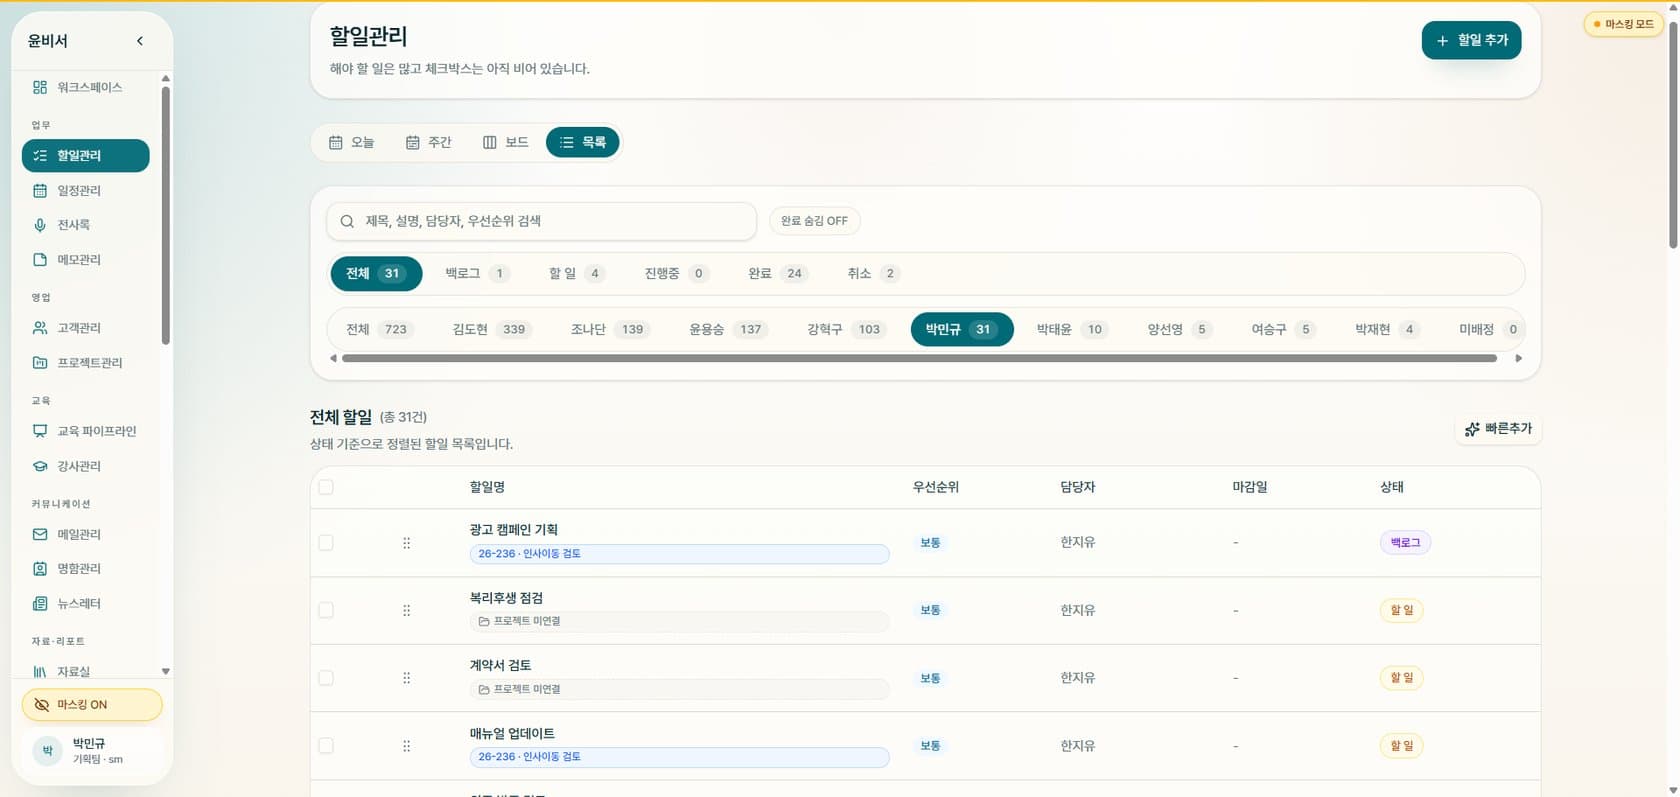
Task: Click the horizontal assignee scrollbar track
Action: [919, 358]
